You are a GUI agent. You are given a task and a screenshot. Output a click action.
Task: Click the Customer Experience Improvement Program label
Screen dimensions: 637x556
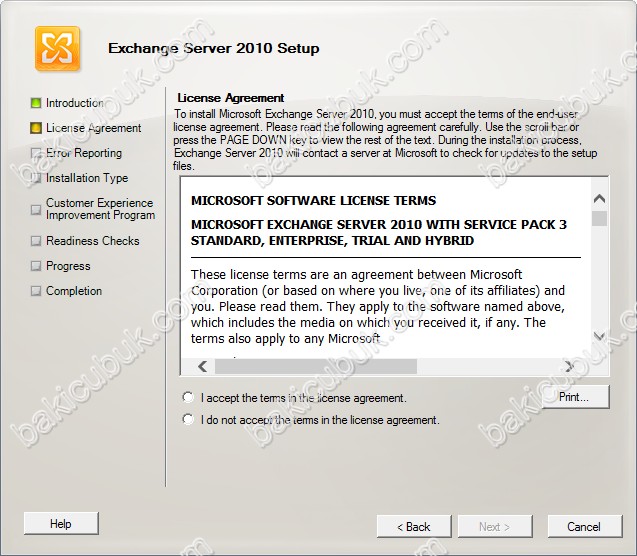pos(100,209)
